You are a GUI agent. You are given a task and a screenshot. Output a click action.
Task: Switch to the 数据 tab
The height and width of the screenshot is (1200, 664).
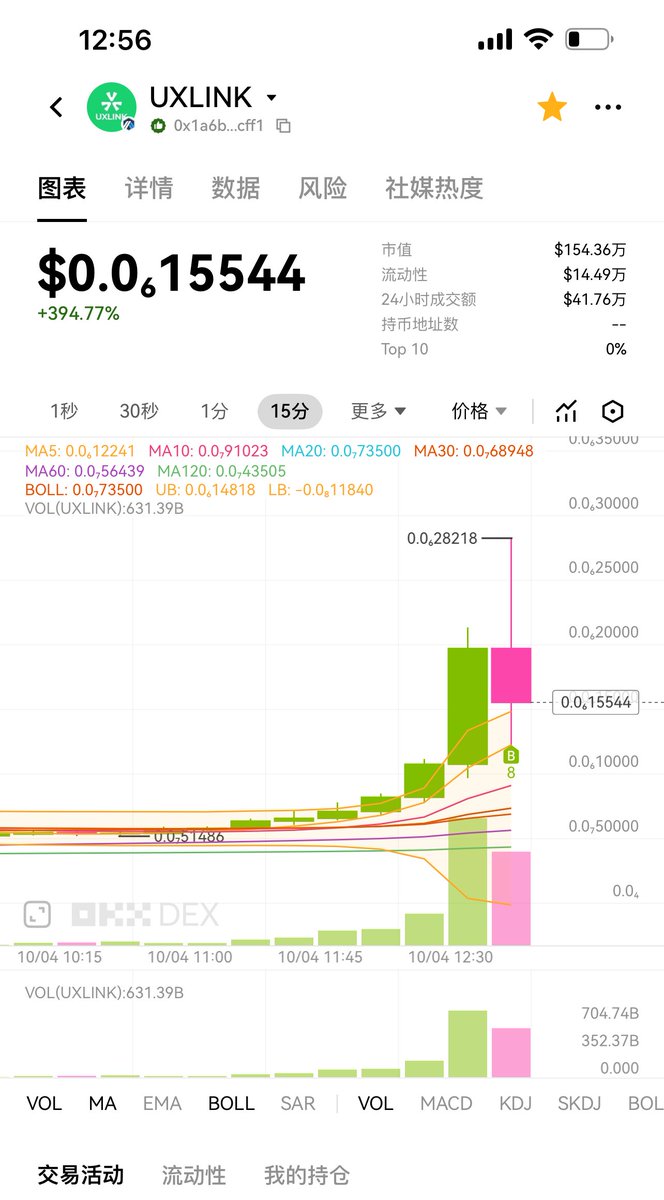point(236,188)
